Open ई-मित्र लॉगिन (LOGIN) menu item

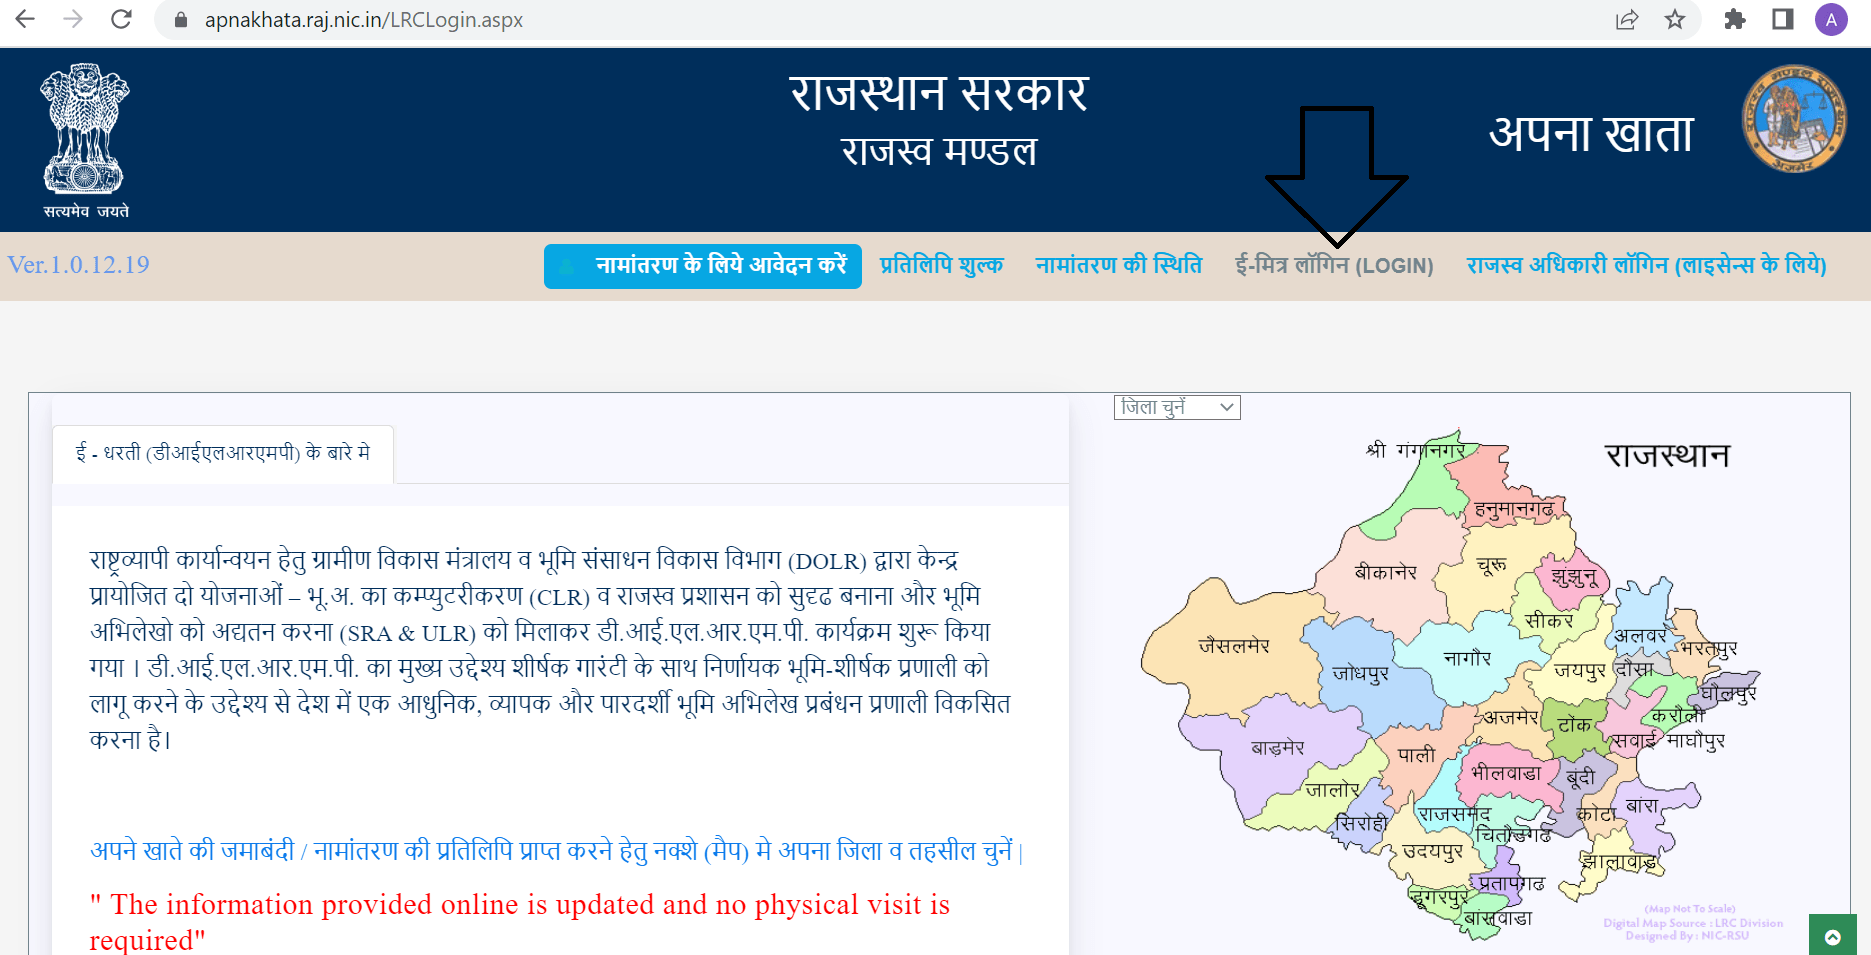coord(1335,265)
